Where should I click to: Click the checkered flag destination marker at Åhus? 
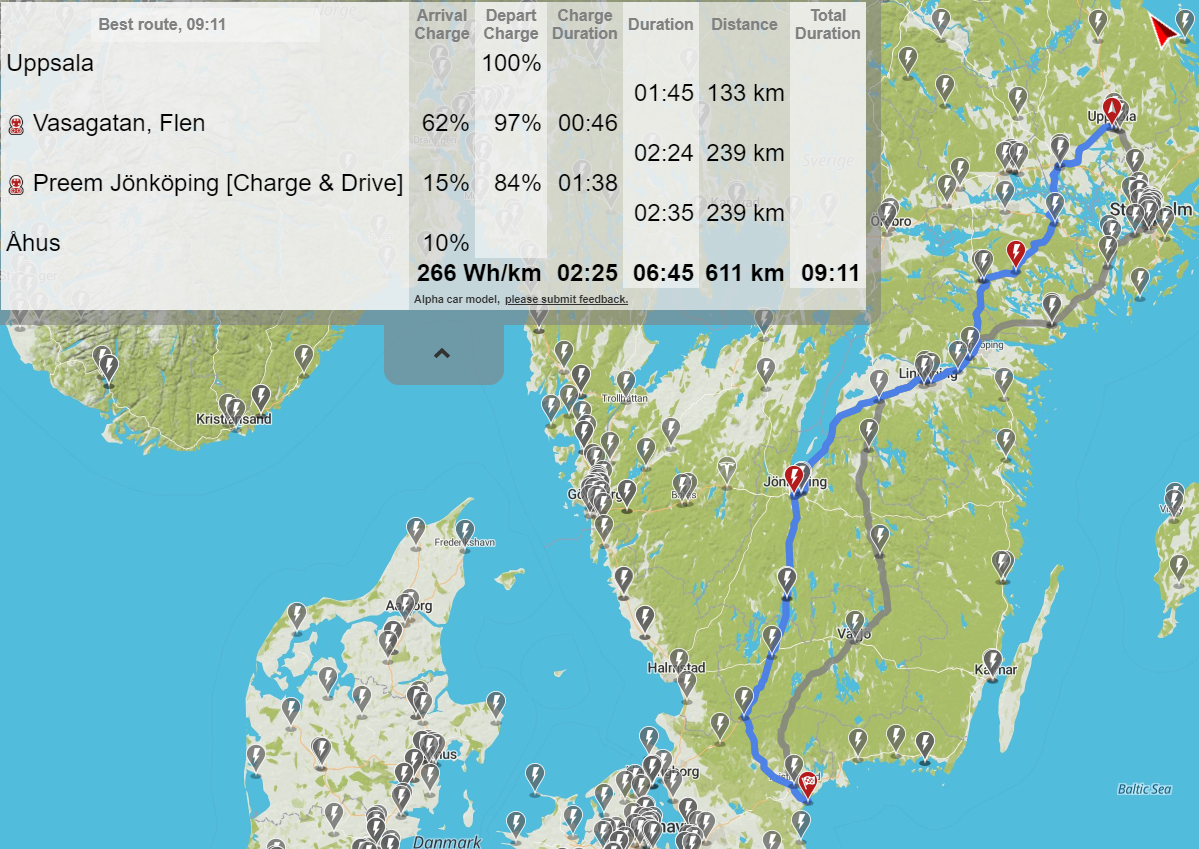pos(807,786)
